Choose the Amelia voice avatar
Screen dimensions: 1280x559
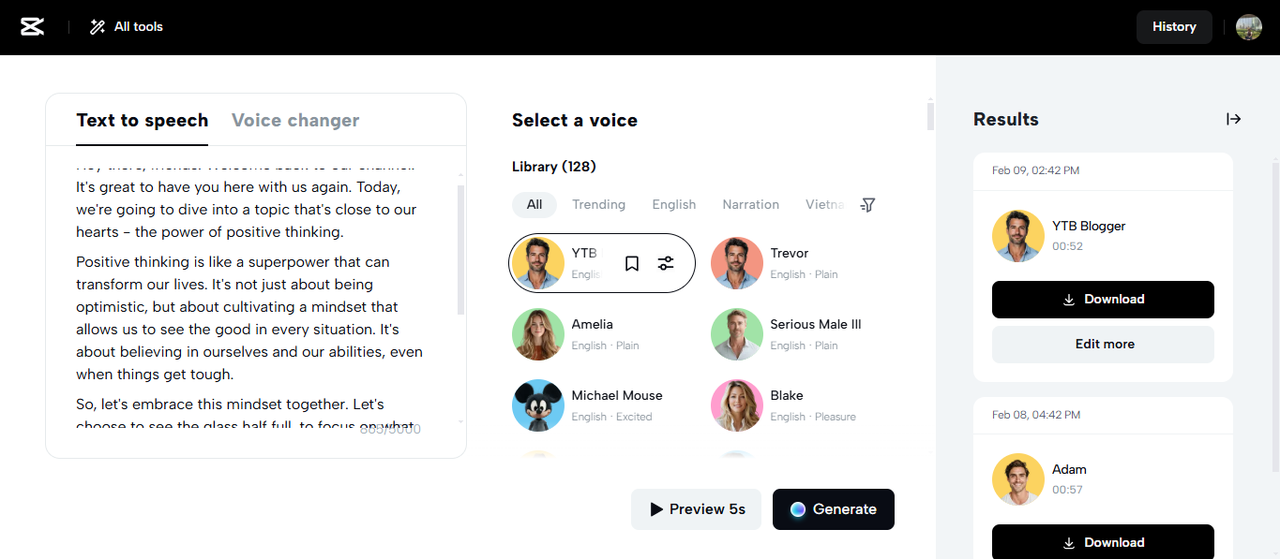tap(538, 334)
